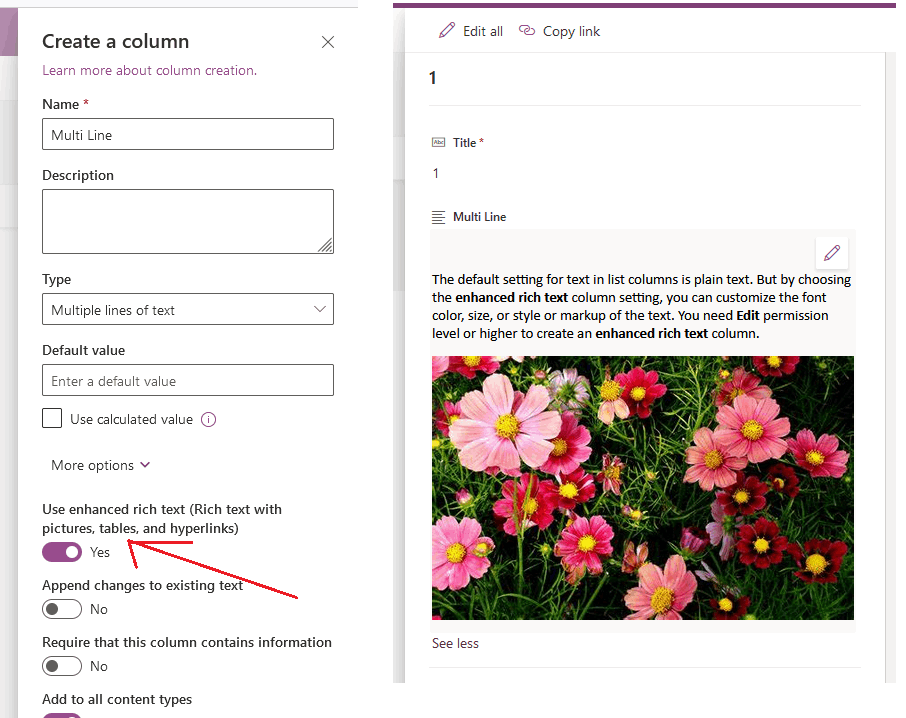Click the Name input field
The height and width of the screenshot is (718, 906).
coord(188,134)
